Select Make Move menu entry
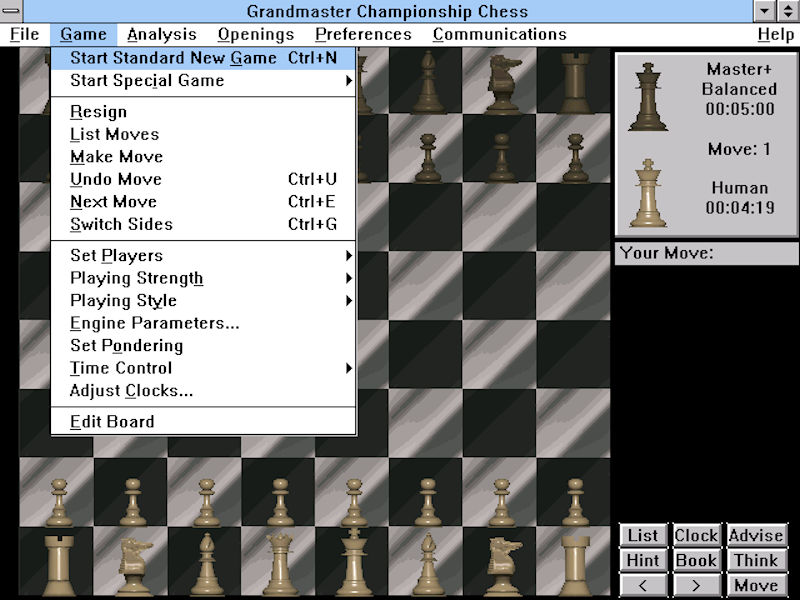The image size is (800, 600). pos(203,156)
